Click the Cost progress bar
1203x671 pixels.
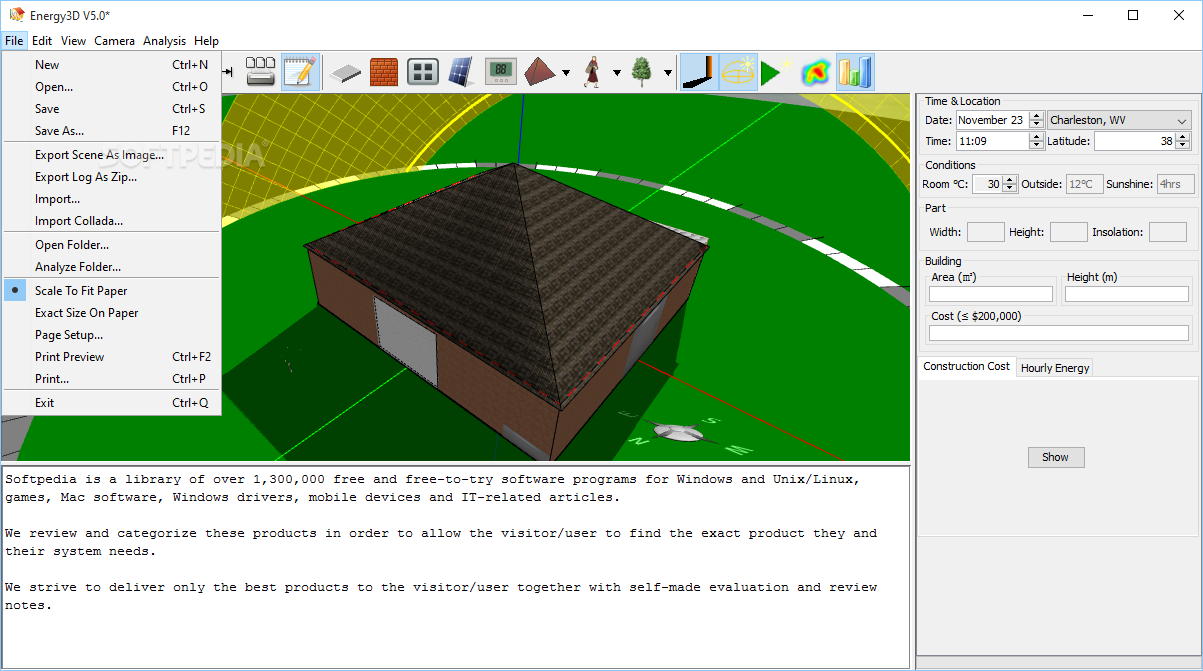1059,333
